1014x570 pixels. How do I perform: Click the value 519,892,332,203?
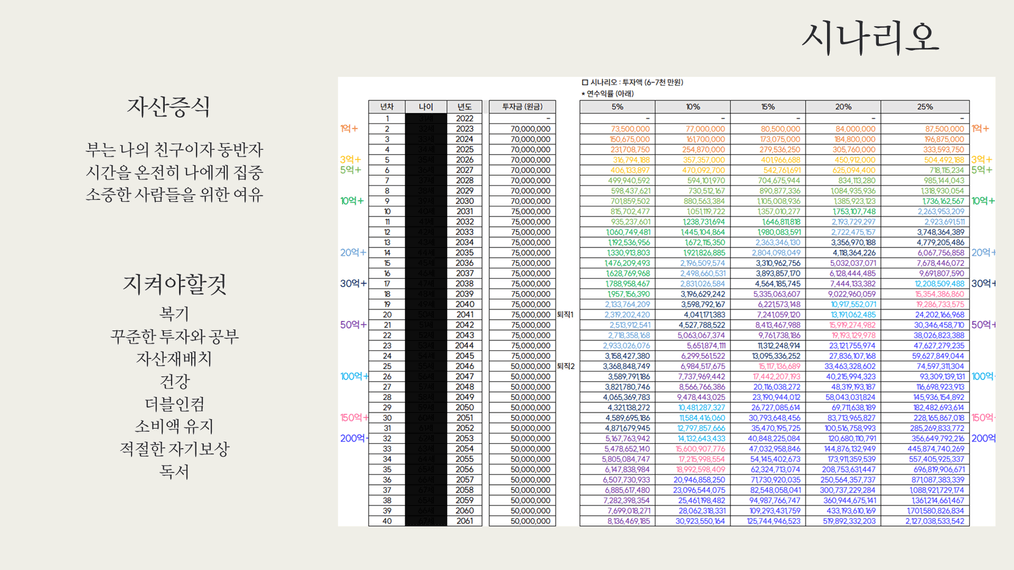pyautogui.click(x=849, y=521)
